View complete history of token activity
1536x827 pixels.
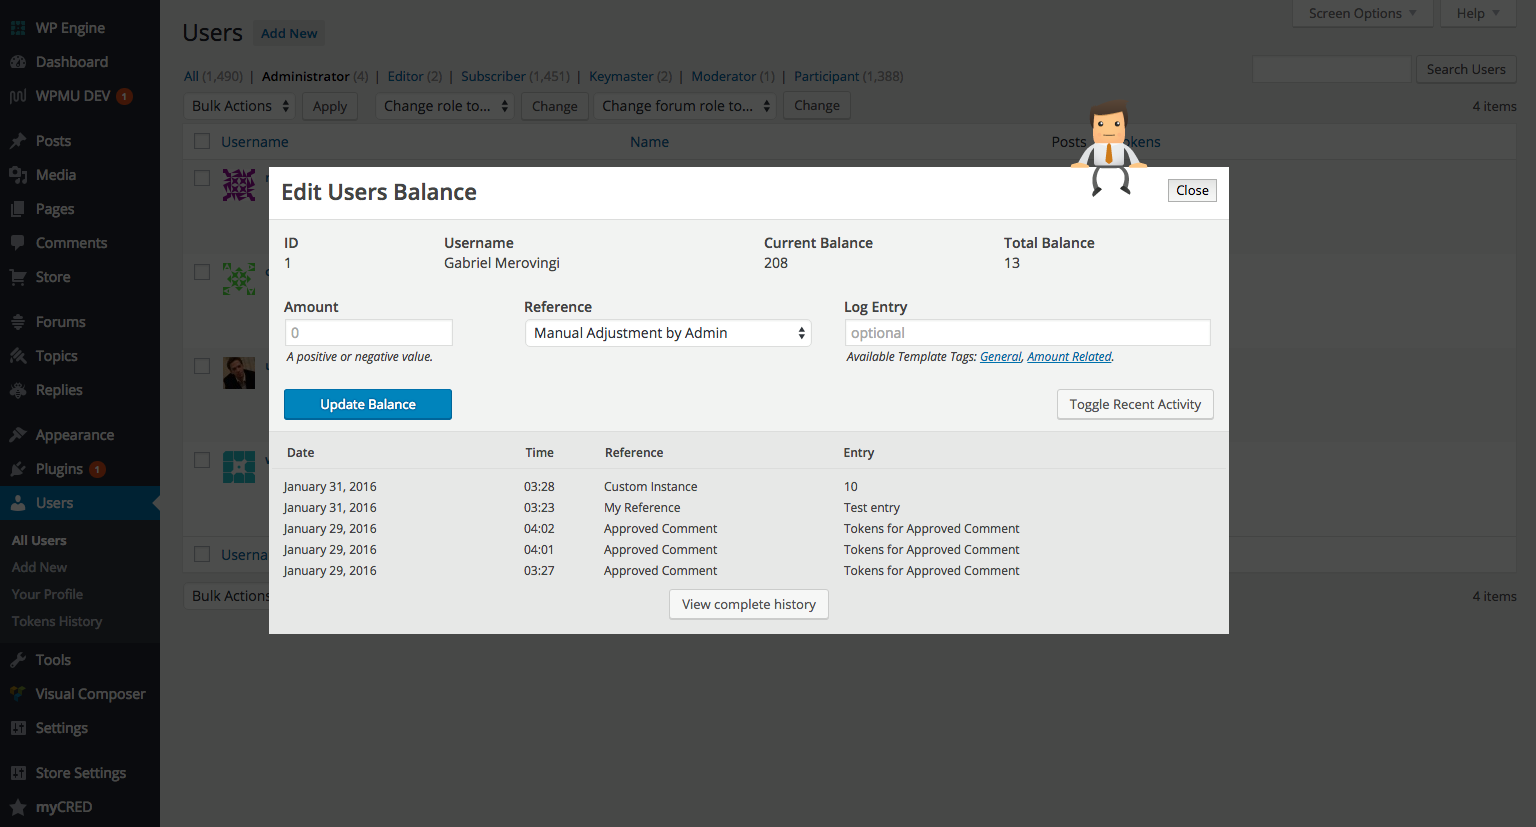point(748,604)
